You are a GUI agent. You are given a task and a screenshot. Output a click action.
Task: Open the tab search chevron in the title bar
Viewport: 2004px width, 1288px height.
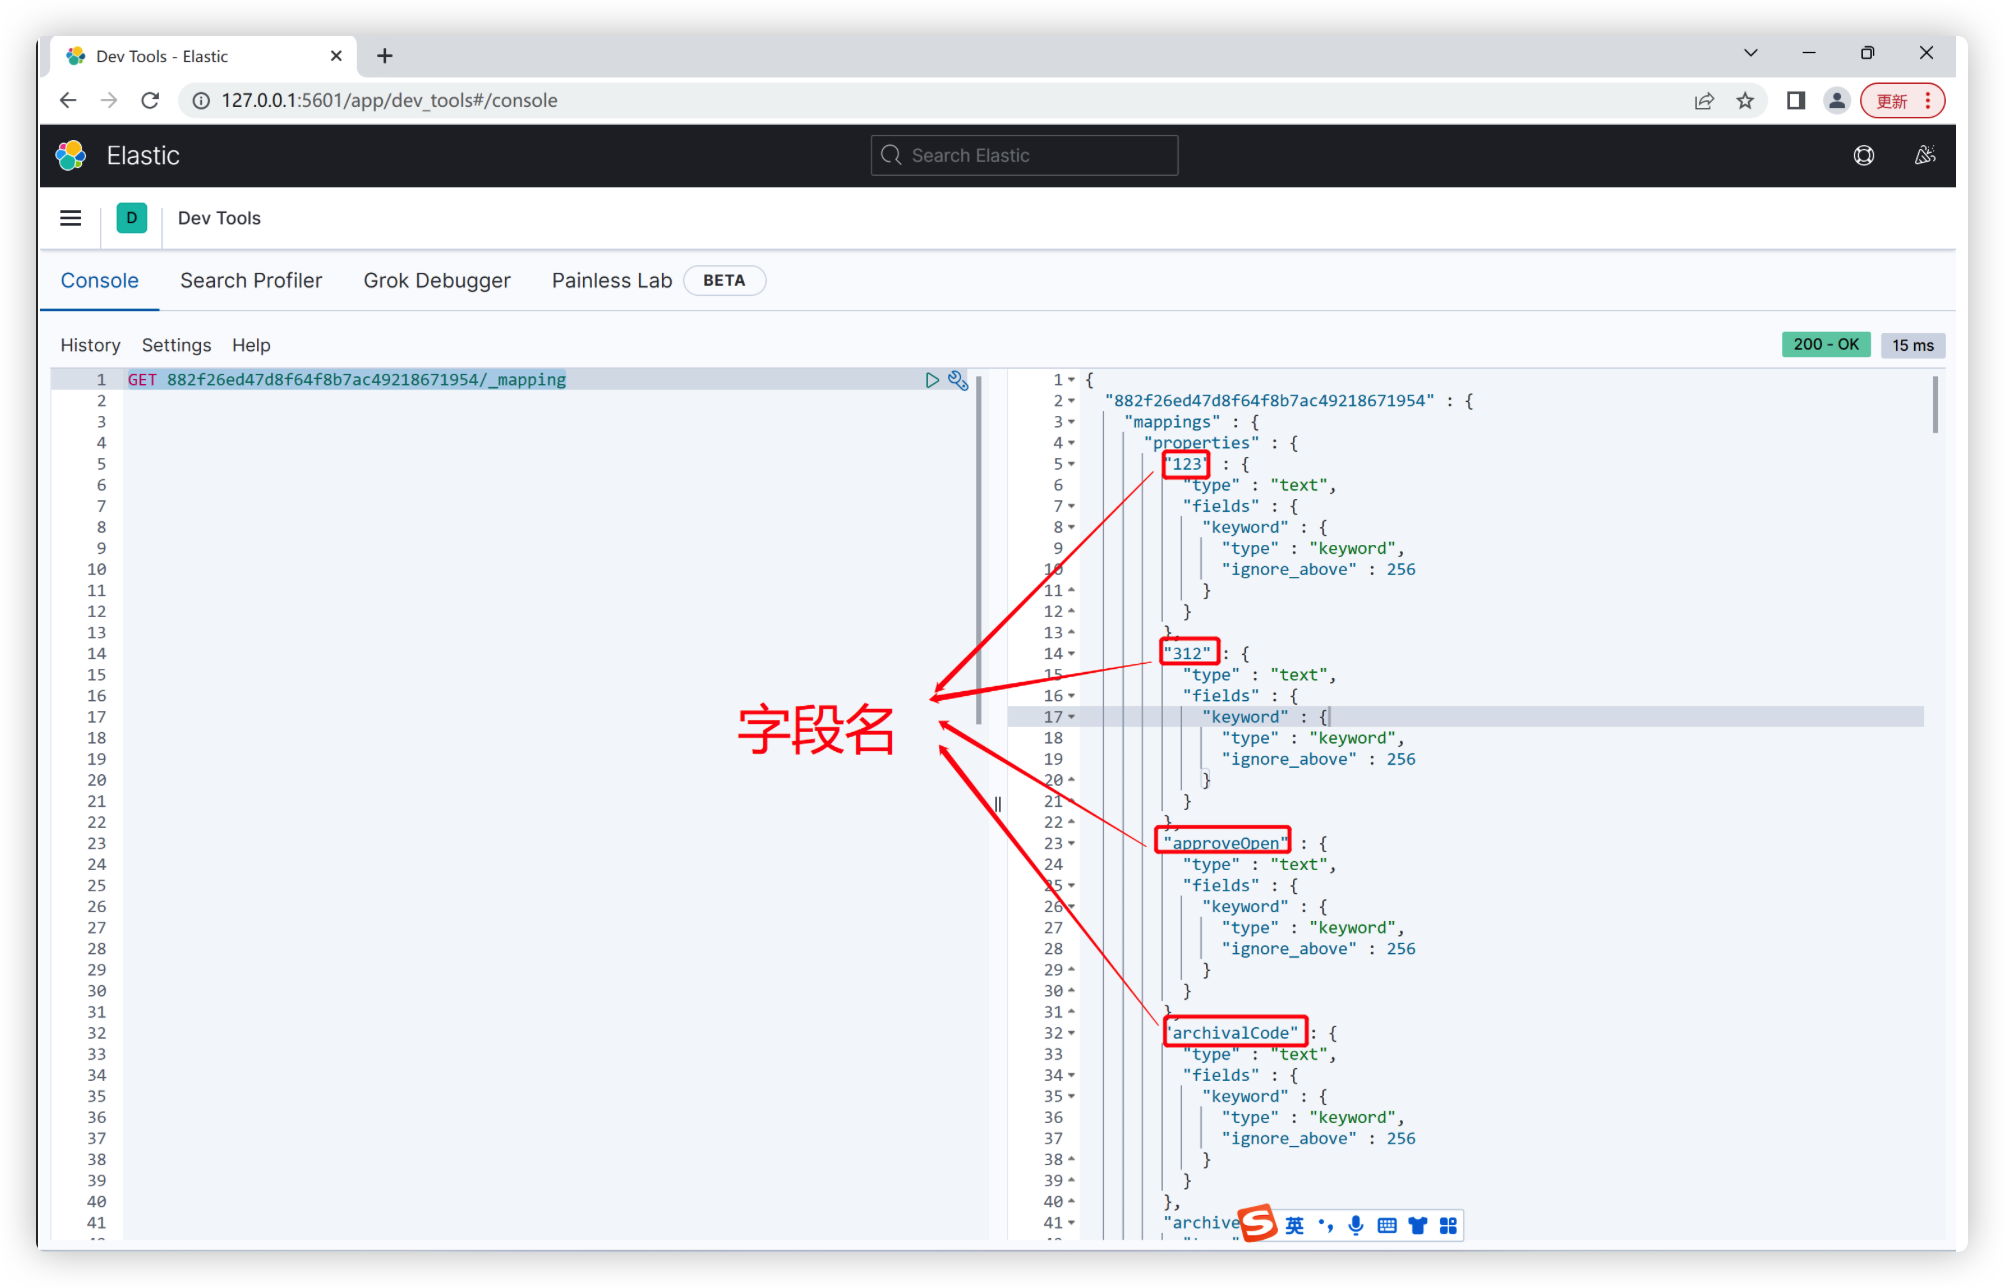coord(1750,53)
